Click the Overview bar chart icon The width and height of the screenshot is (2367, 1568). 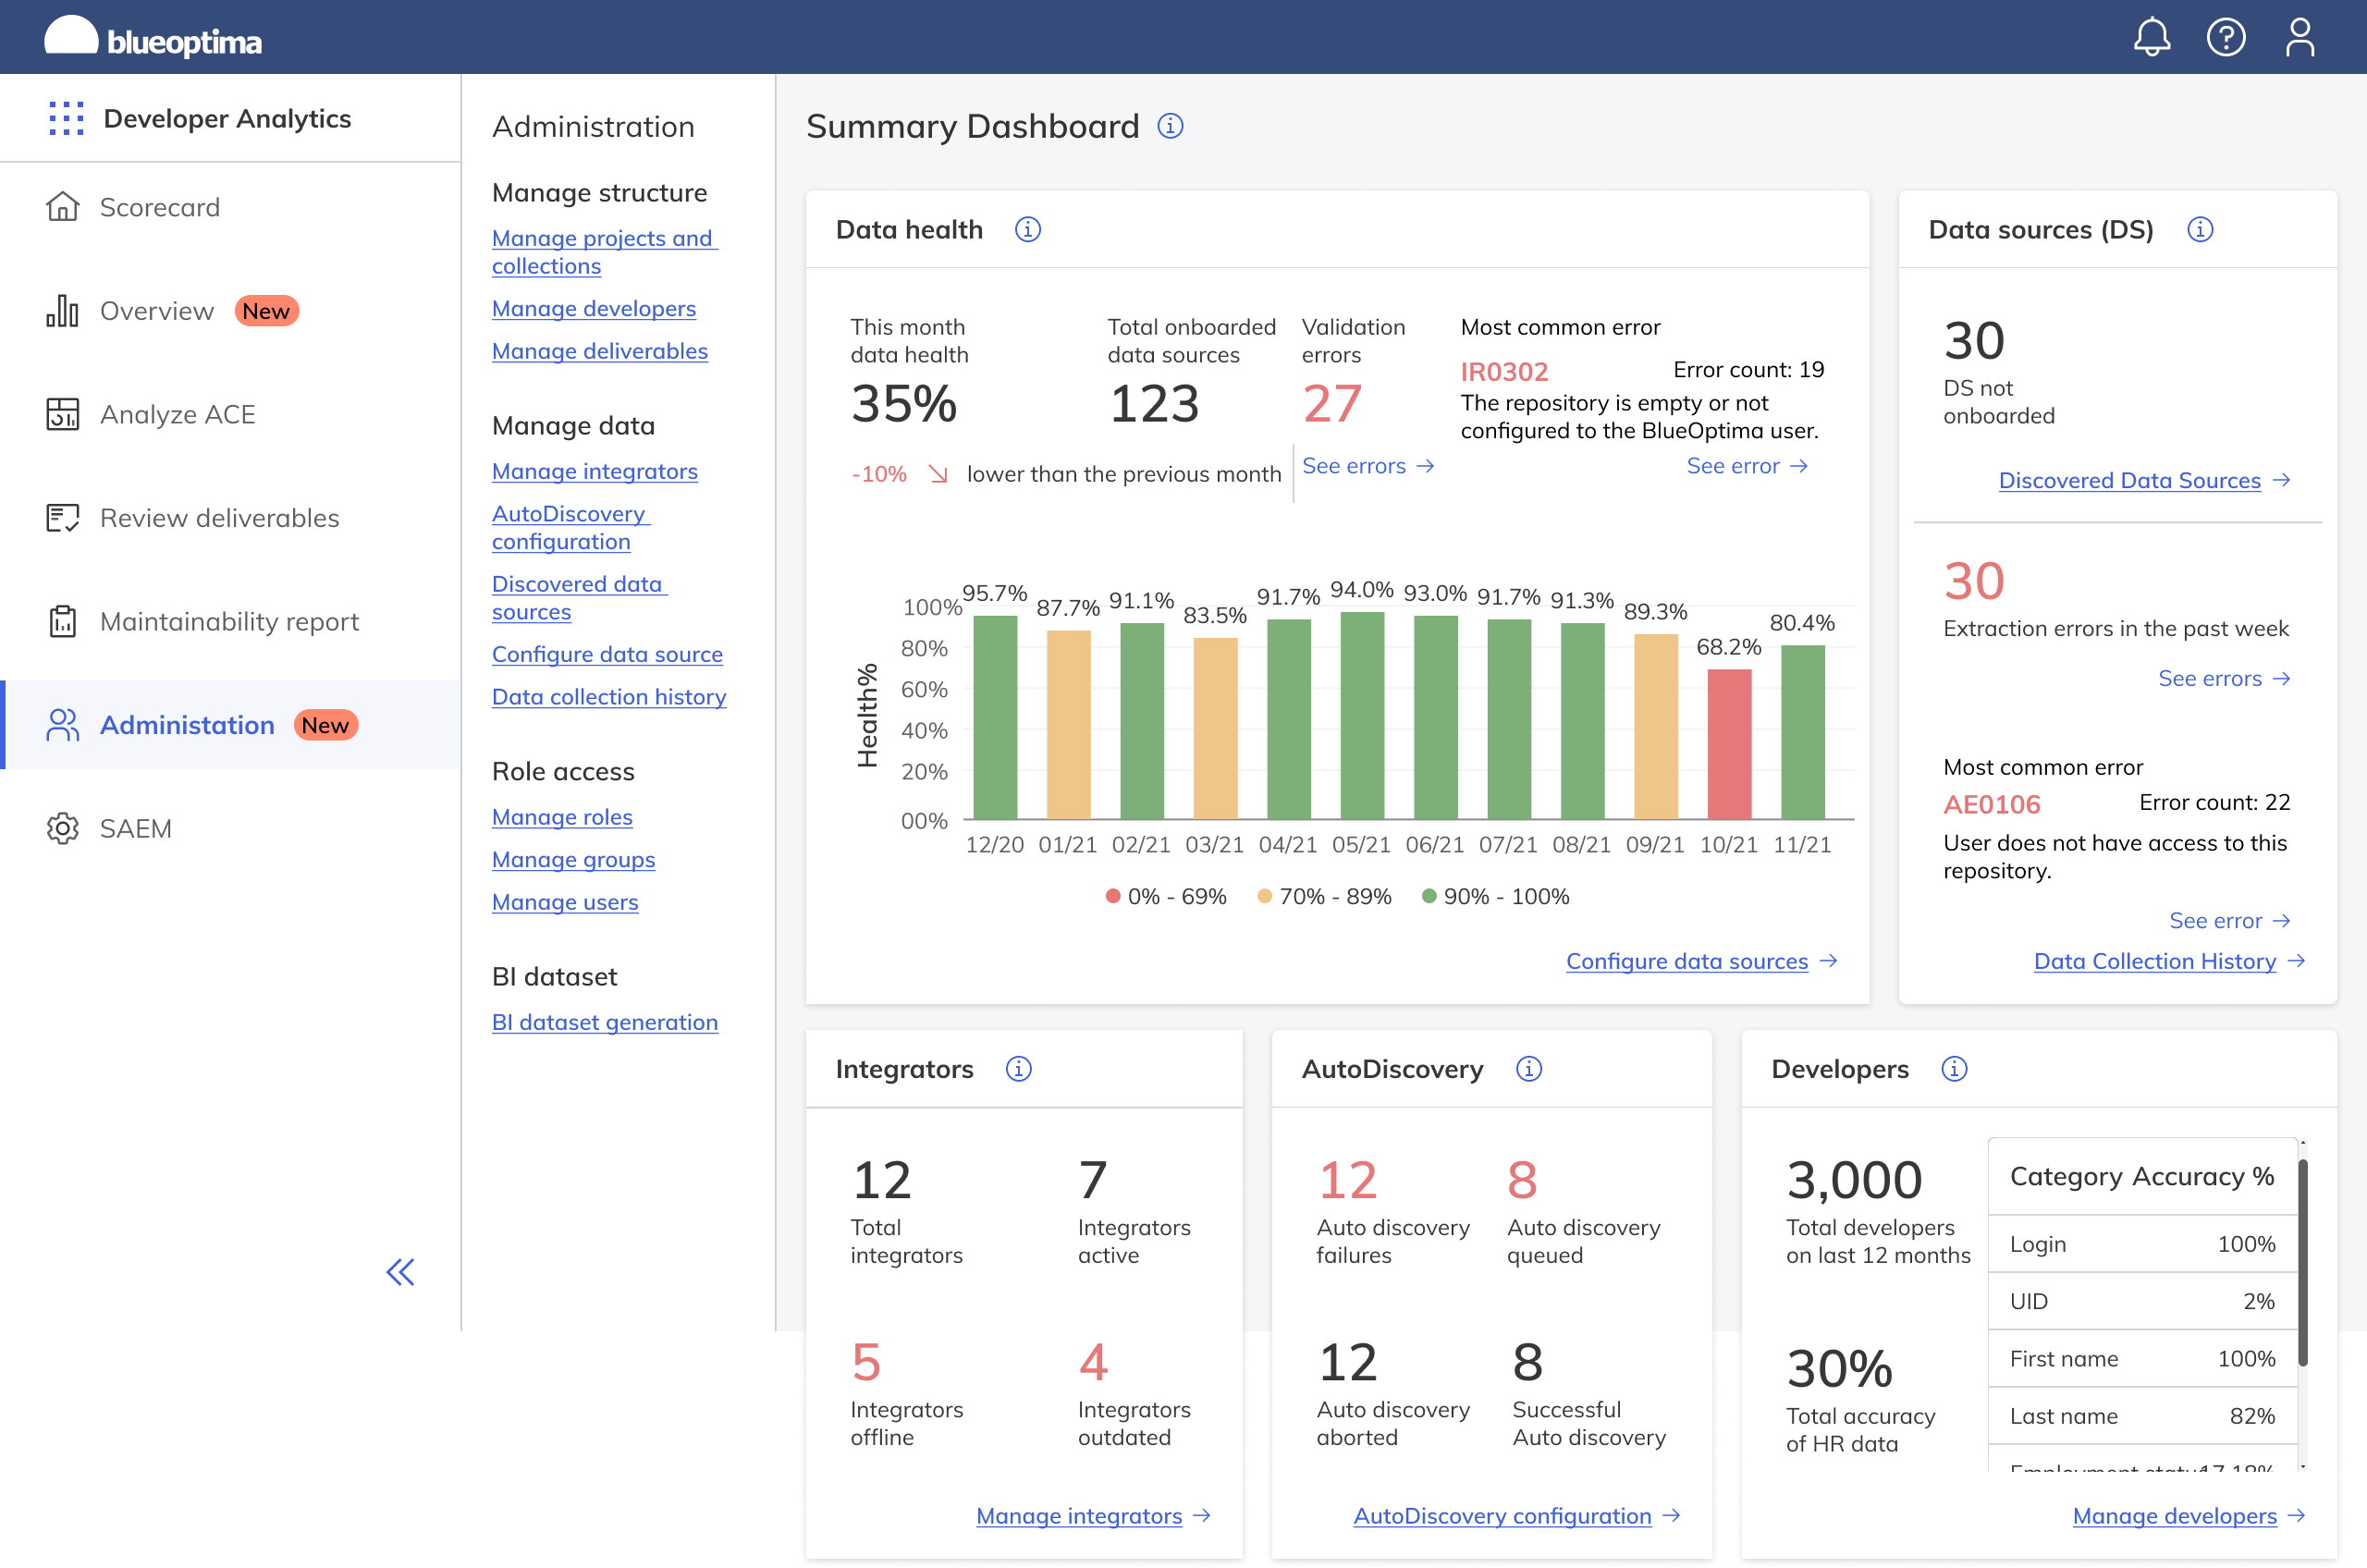point(62,311)
